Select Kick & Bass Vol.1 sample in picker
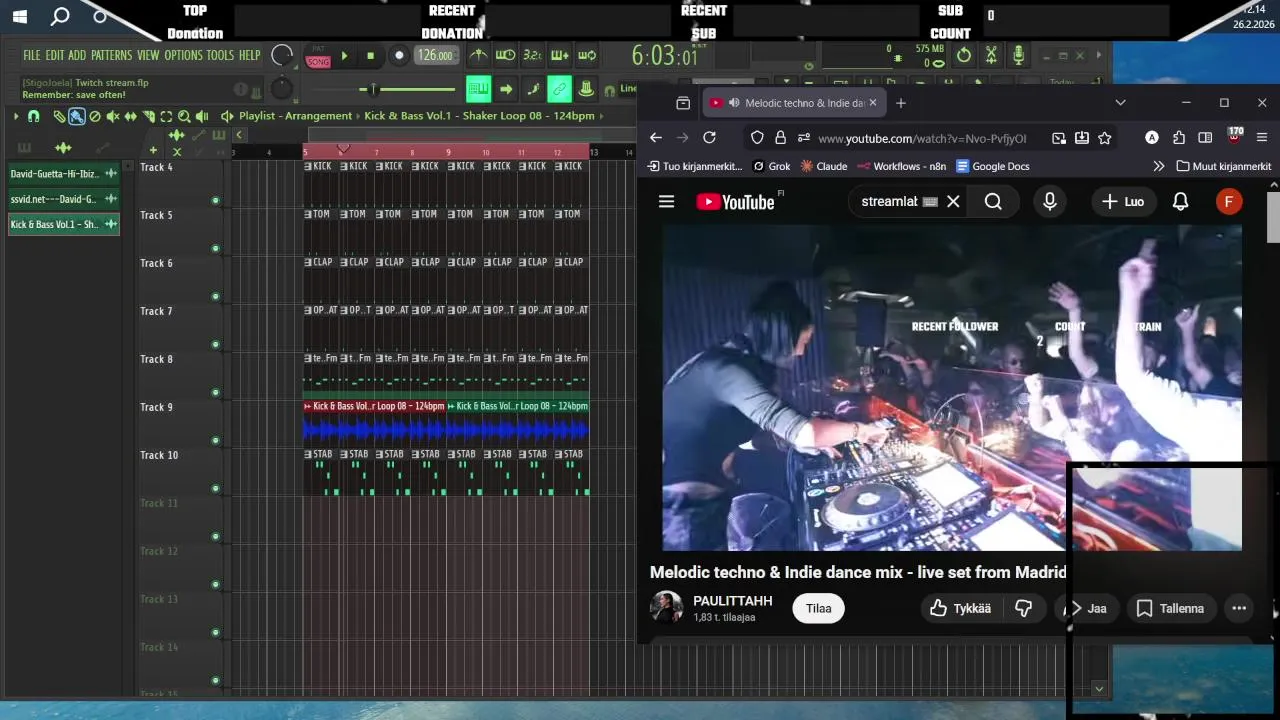This screenshot has width=1280, height=720. 63,224
